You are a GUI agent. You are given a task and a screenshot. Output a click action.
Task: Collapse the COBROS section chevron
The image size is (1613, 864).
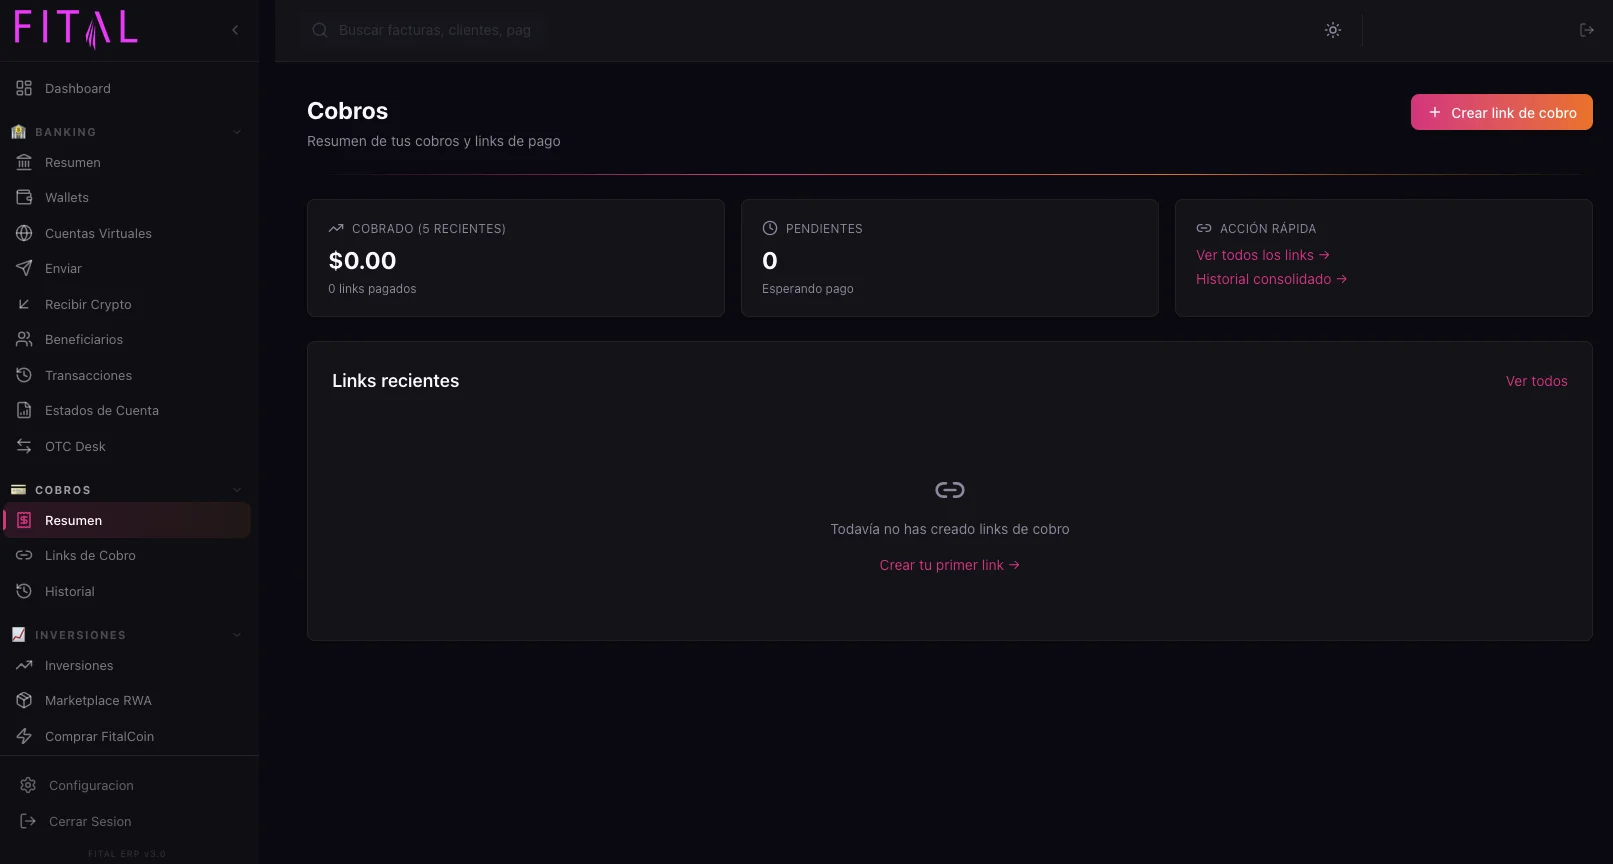click(237, 490)
